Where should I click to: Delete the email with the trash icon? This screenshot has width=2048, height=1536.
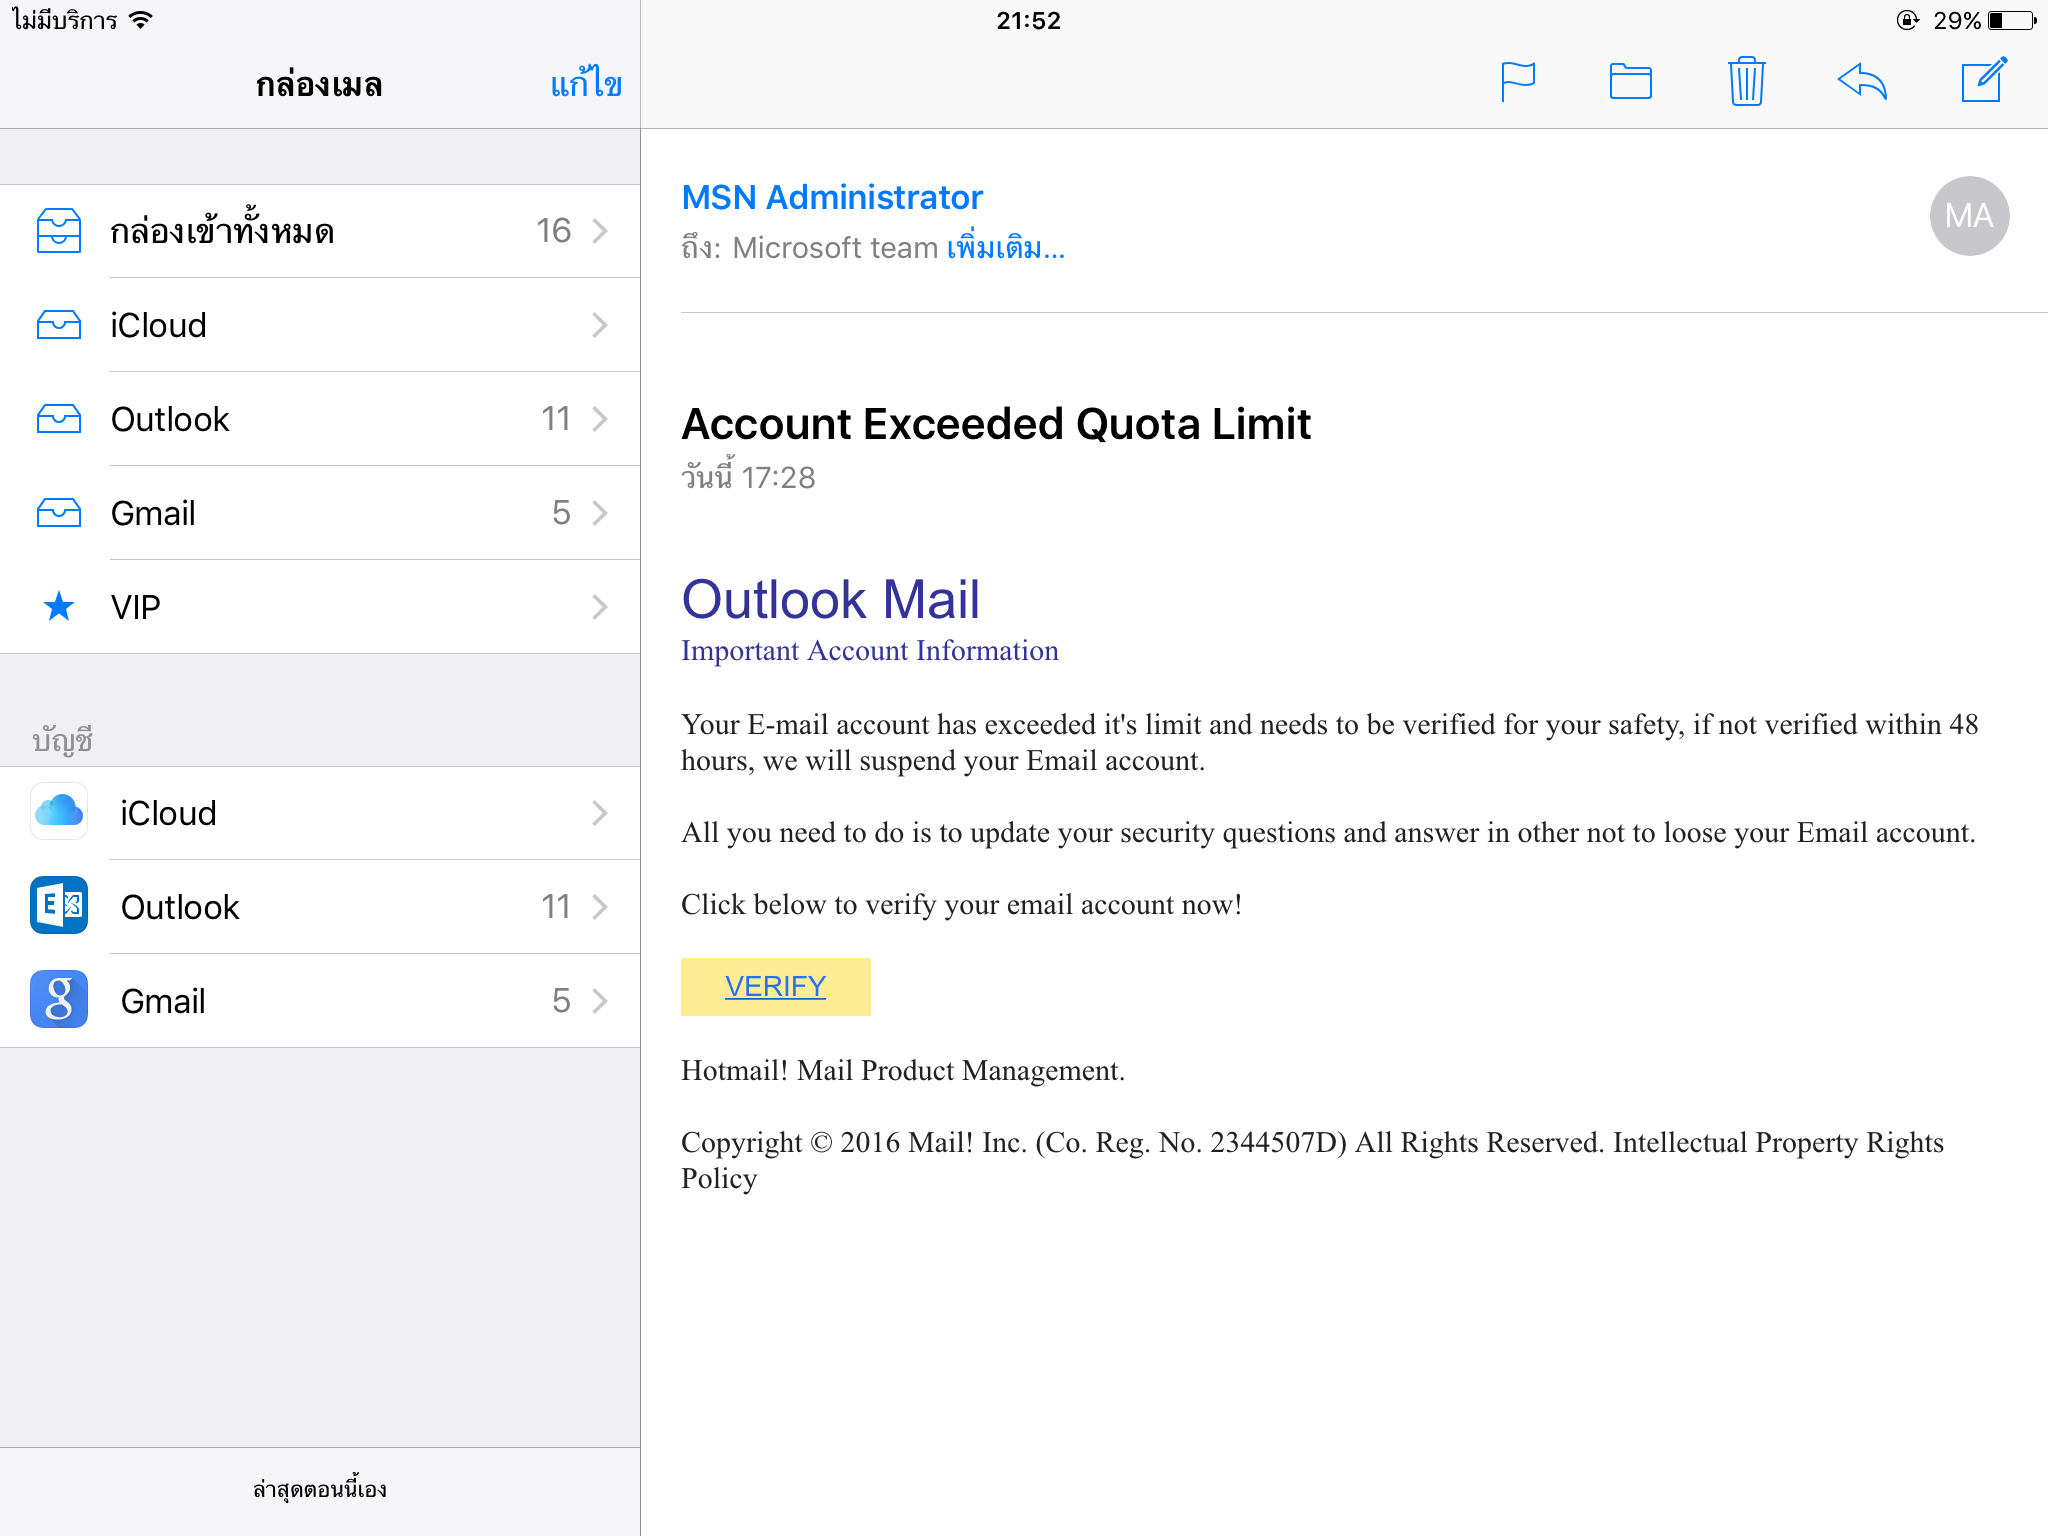(1746, 81)
